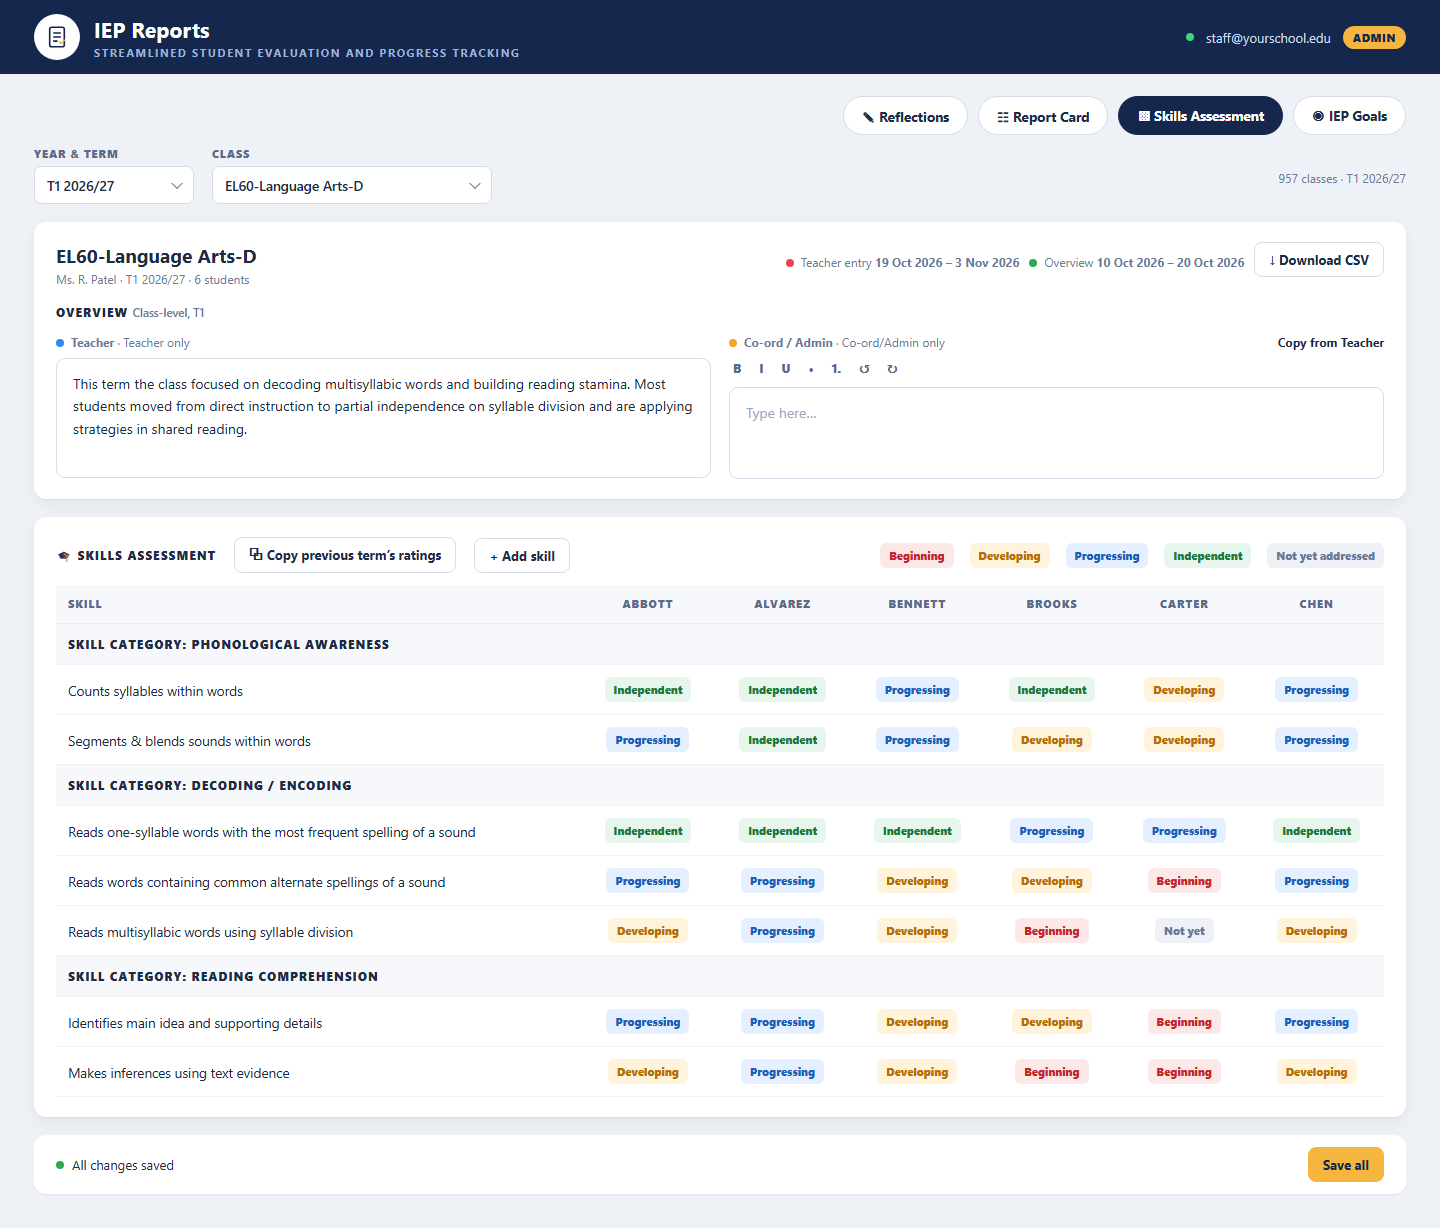Screen dimensions: 1440x1228
Task: Click the Download CSV button
Action: coord(1319,260)
